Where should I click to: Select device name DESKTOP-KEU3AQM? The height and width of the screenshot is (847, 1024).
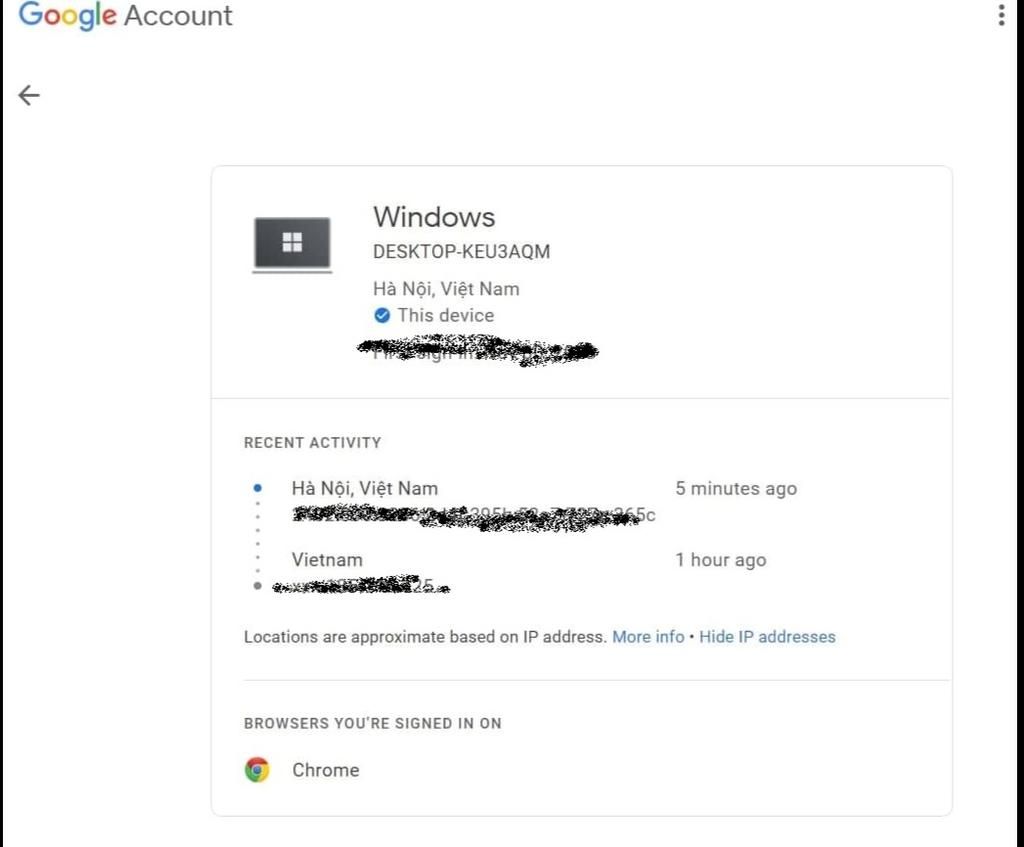pos(462,251)
